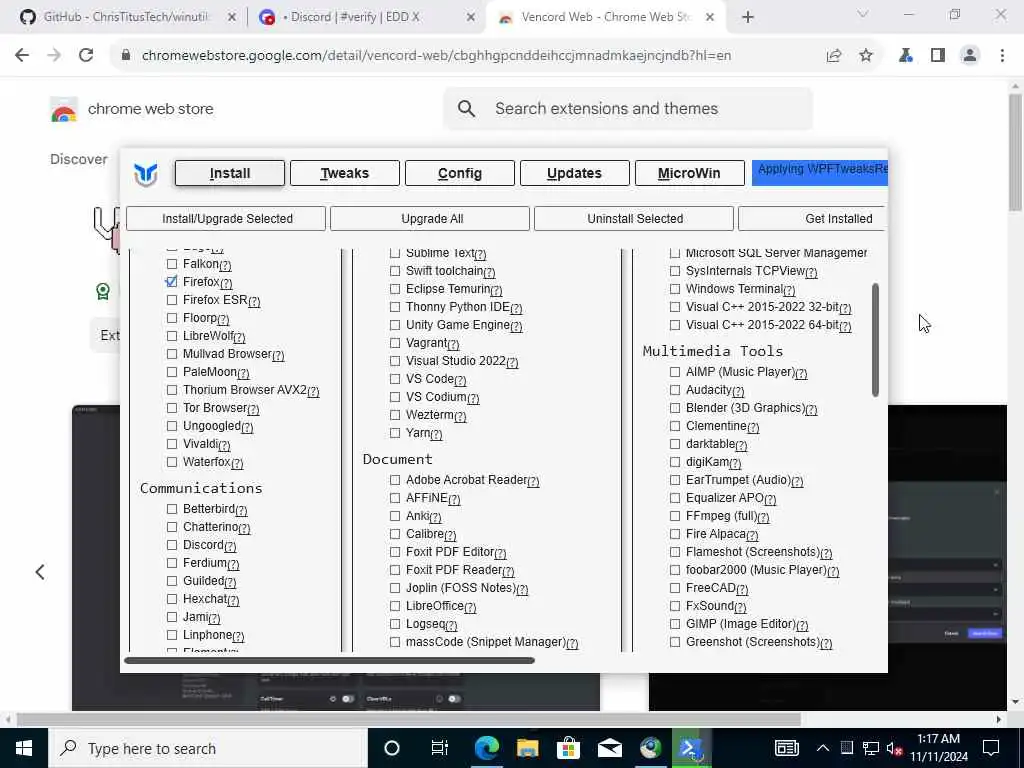Go to previous screenshot in web store carousel
Image resolution: width=1024 pixels, height=768 pixels.
tap(40, 572)
